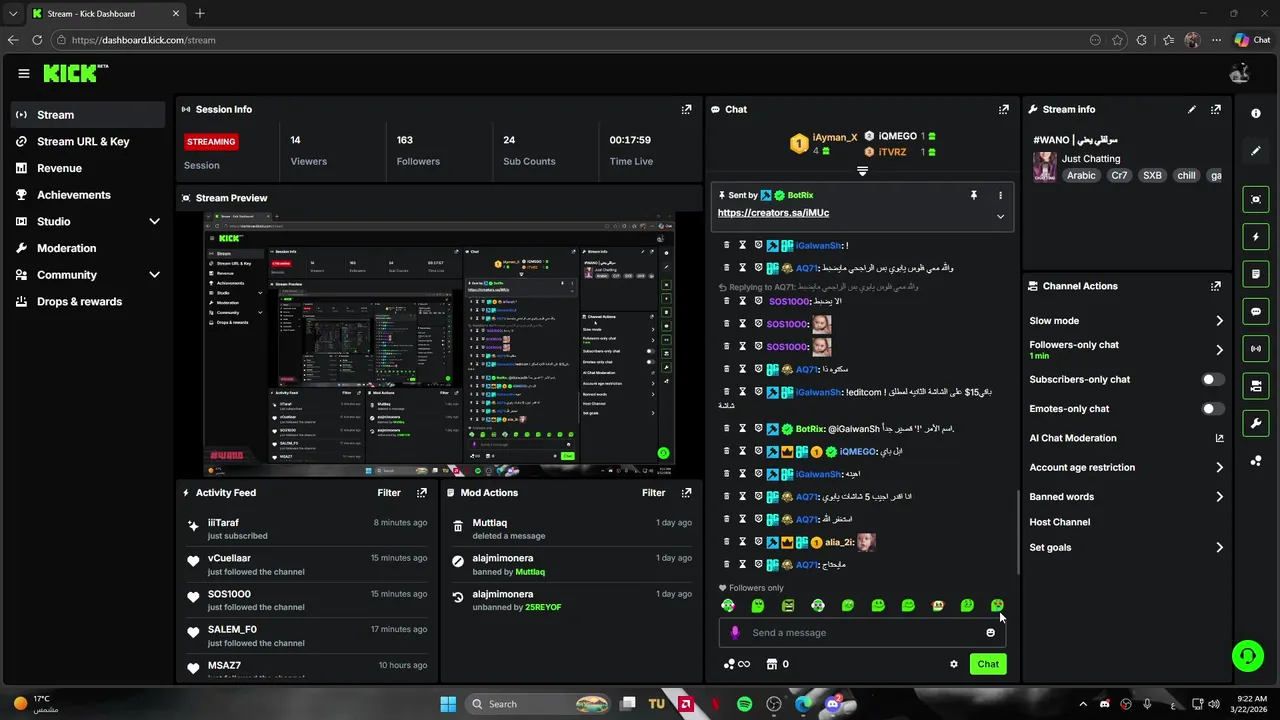1280x720 pixels.
Task: Open Stream URL & Key page
Action: click(88, 142)
